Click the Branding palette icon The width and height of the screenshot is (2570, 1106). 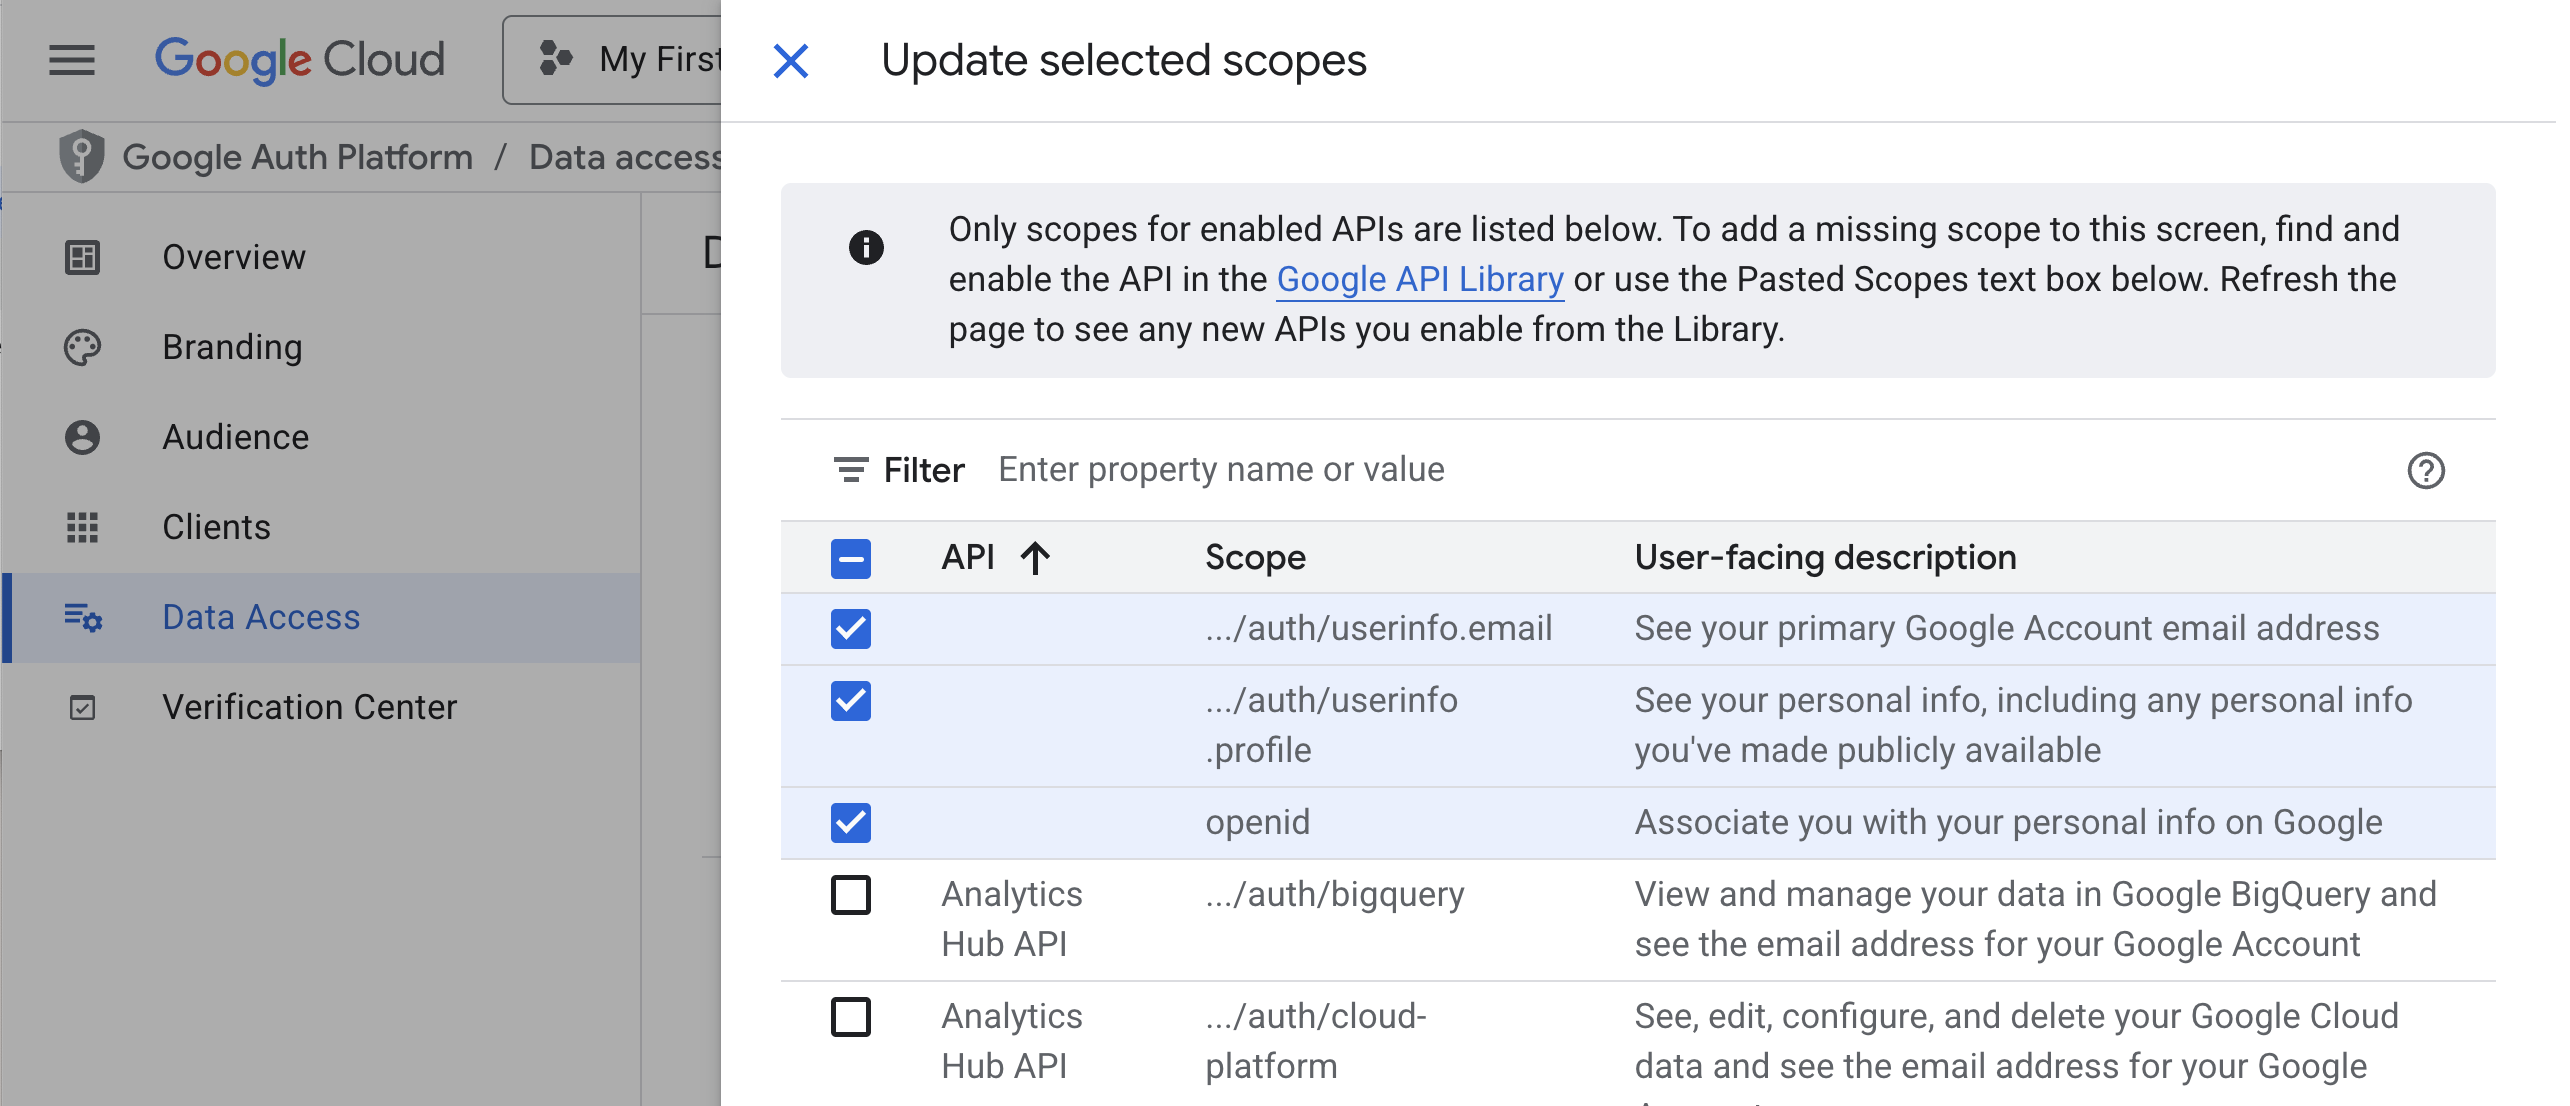pyautogui.click(x=82, y=347)
